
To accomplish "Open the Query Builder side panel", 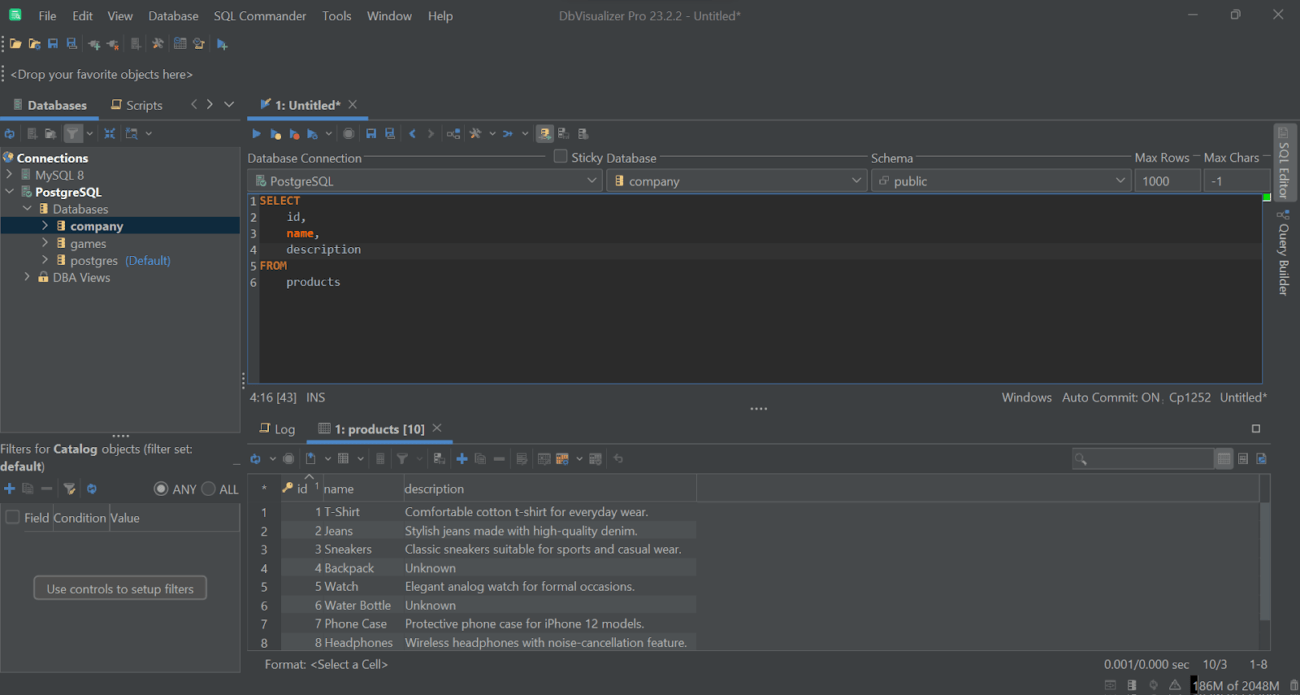I will point(1284,250).
